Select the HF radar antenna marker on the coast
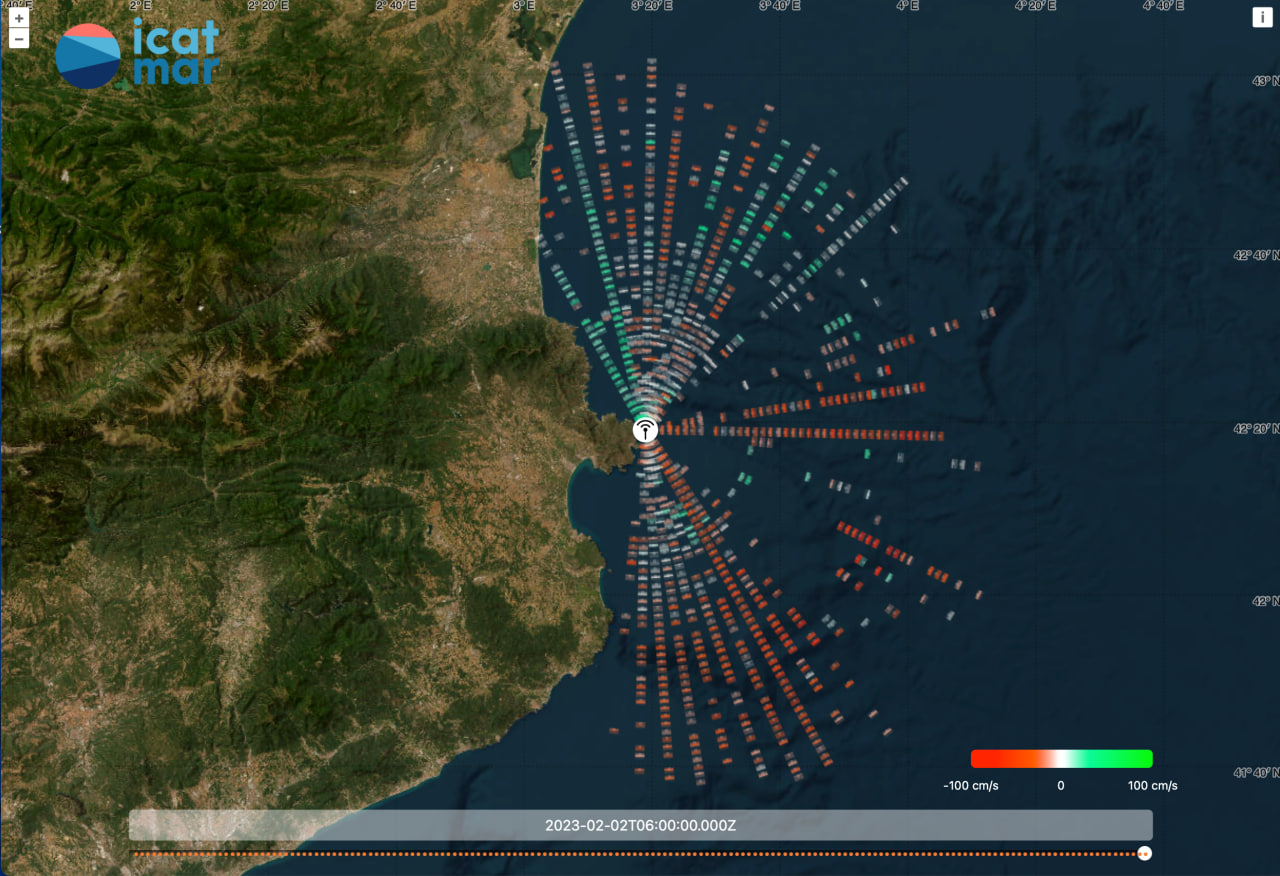The height and width of the screenshot is (876, 1280). click(645, 430)
